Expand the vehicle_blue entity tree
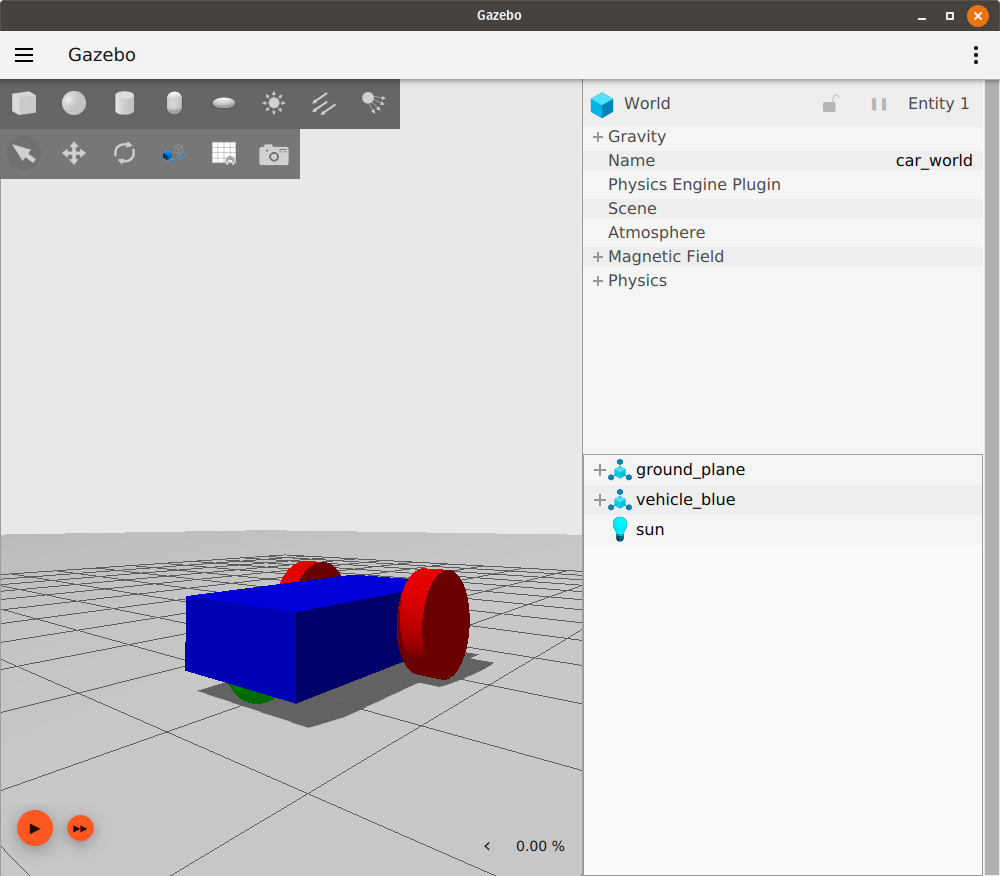This screenshot has width=1000, height=876. 600,500
